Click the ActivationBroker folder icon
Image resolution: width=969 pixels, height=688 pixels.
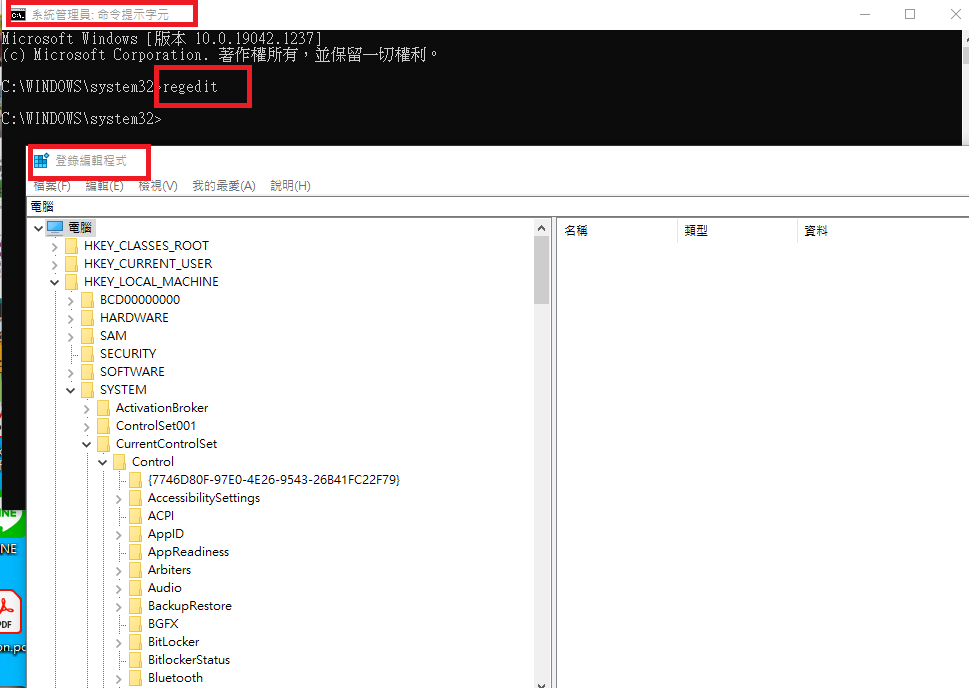pyautogui.click(x=103, y=408)
